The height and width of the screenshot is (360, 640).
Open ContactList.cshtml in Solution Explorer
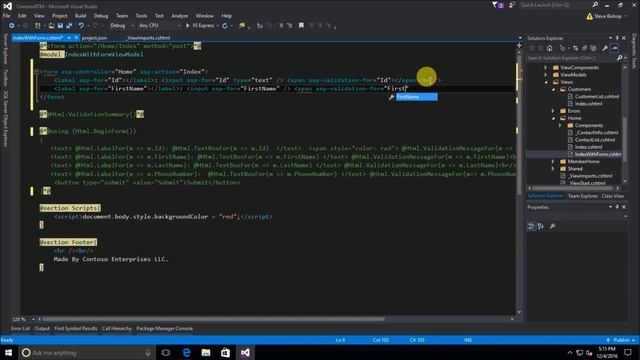[x=595, y=140]
